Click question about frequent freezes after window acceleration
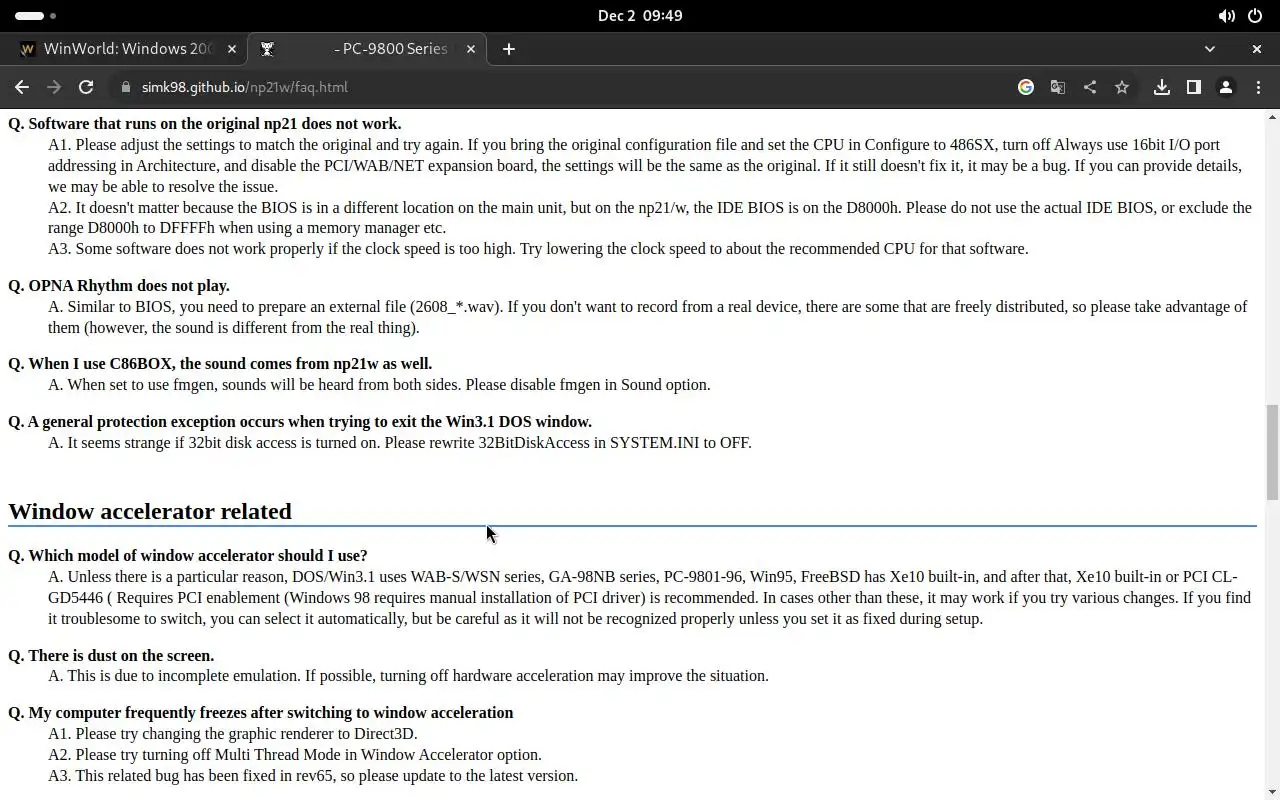1280x800 pixels. pos(261,713)
